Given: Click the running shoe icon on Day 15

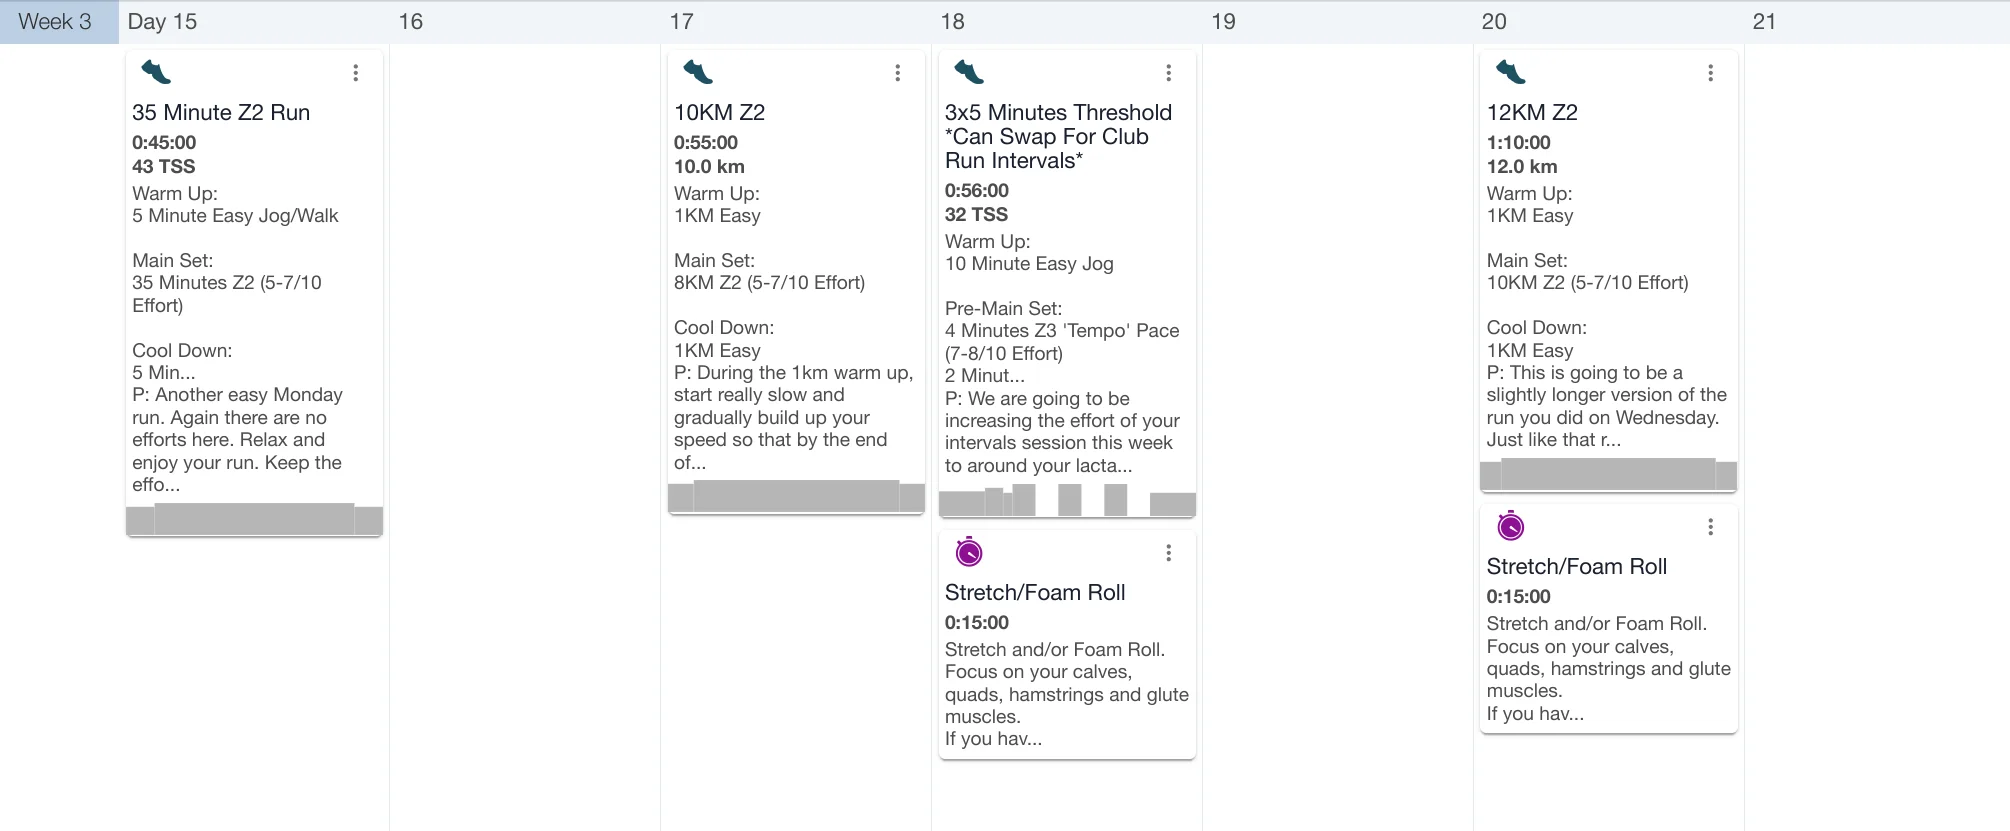Looking at the screenshot, I should (156, 72).
